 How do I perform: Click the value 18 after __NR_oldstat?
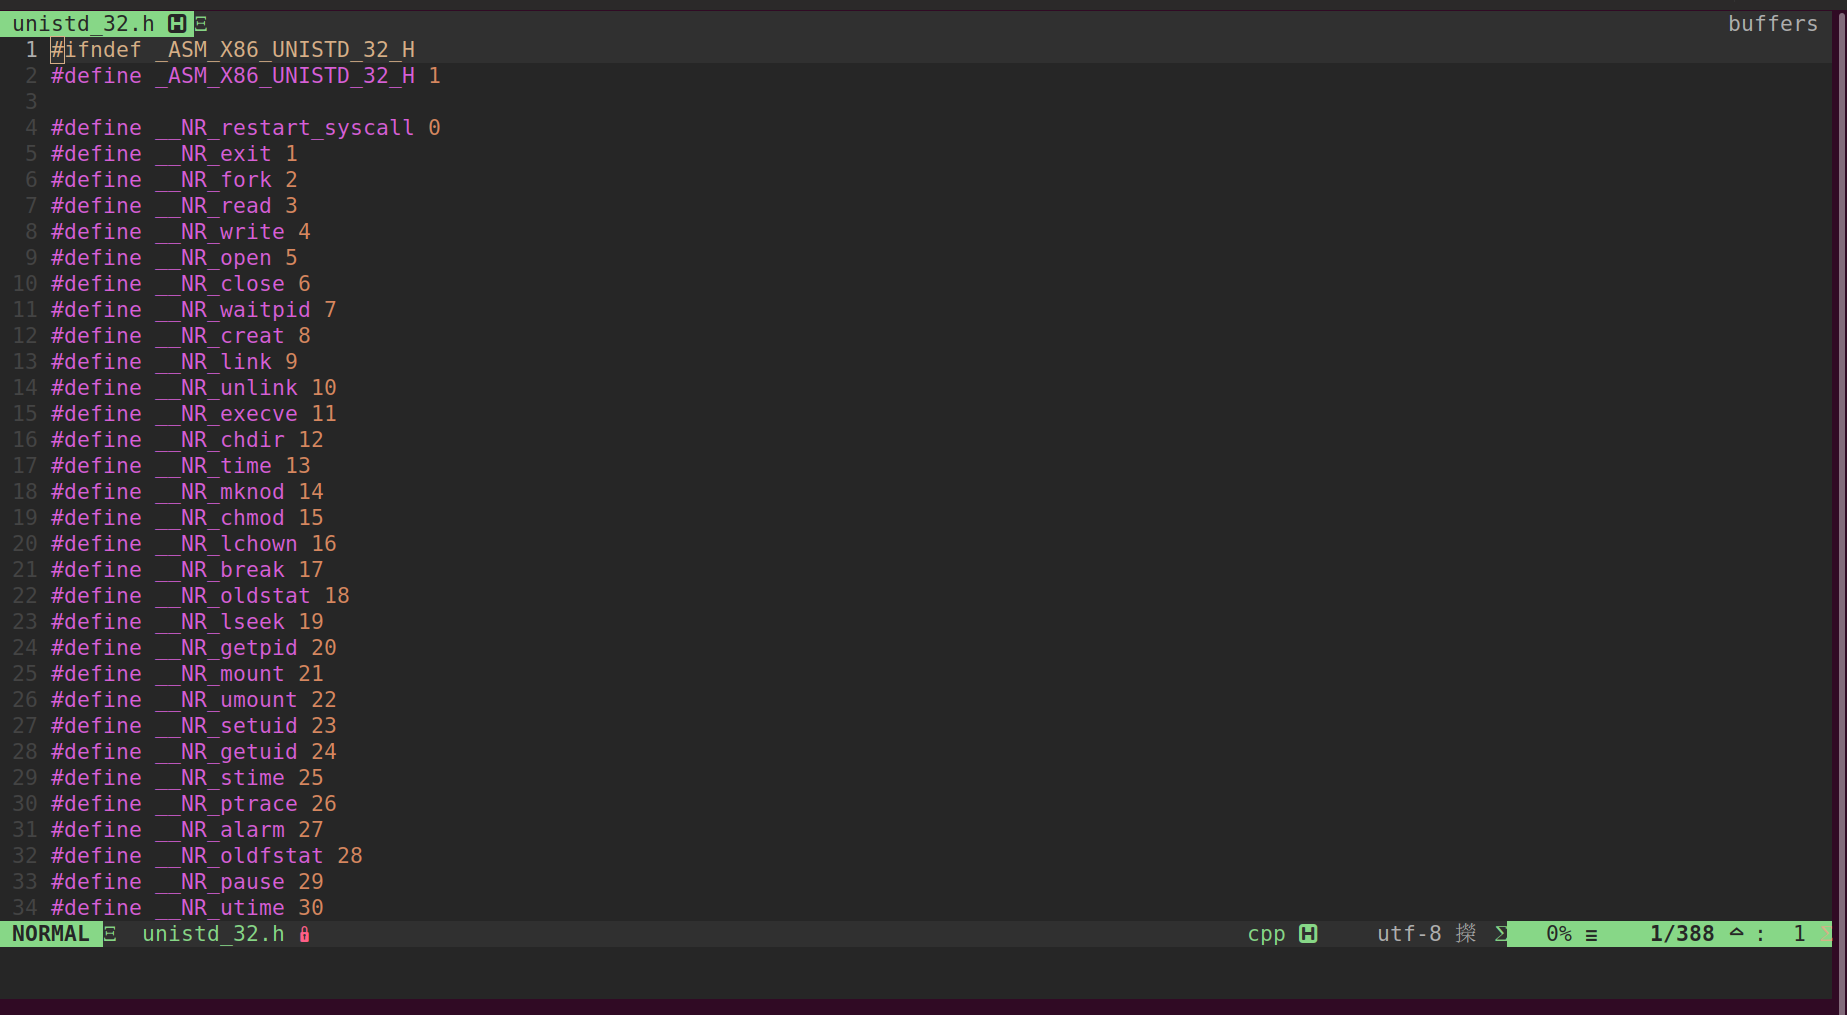337,596
